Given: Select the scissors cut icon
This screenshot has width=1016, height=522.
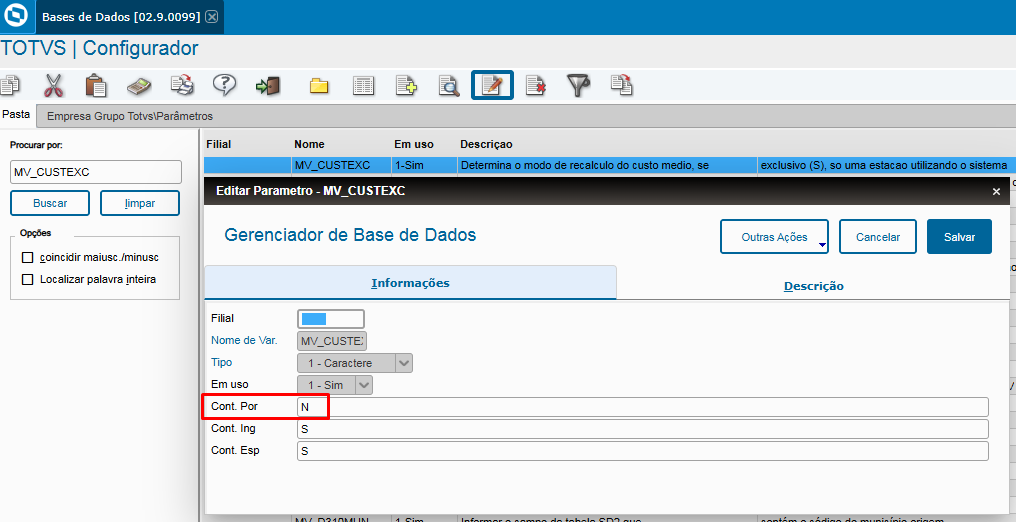Looking at the screenshot, I should 54,85.
